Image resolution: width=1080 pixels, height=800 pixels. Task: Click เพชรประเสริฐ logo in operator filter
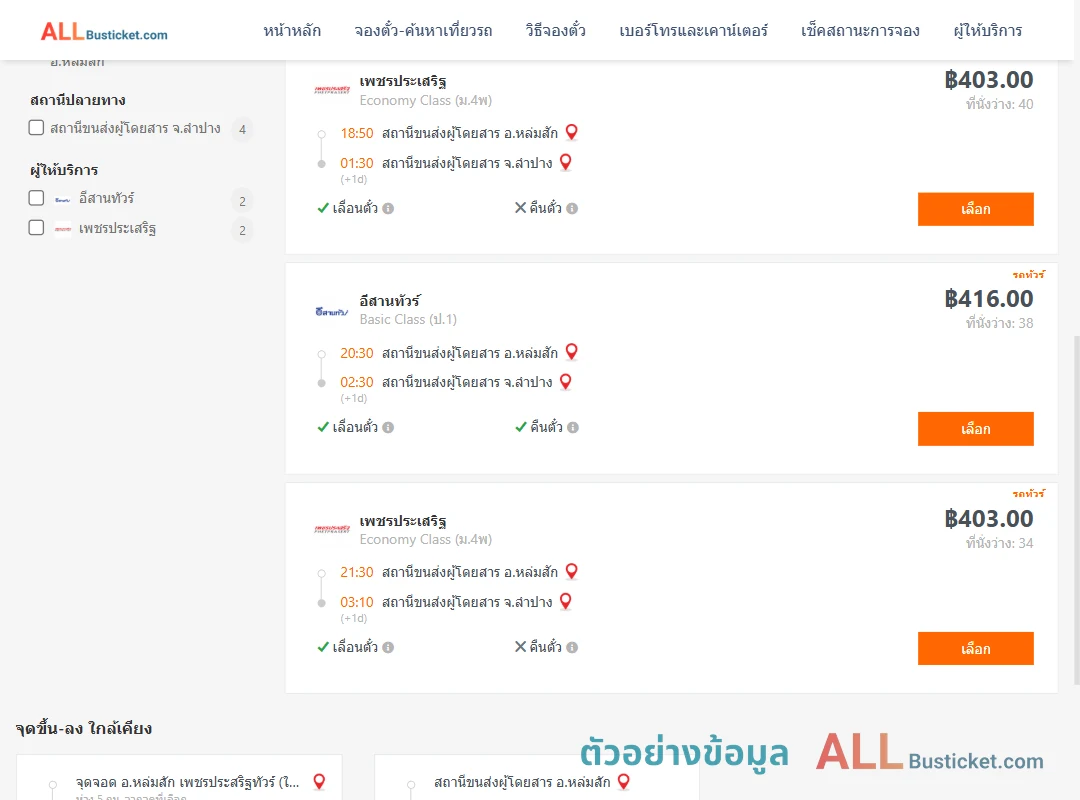[63, 229]
